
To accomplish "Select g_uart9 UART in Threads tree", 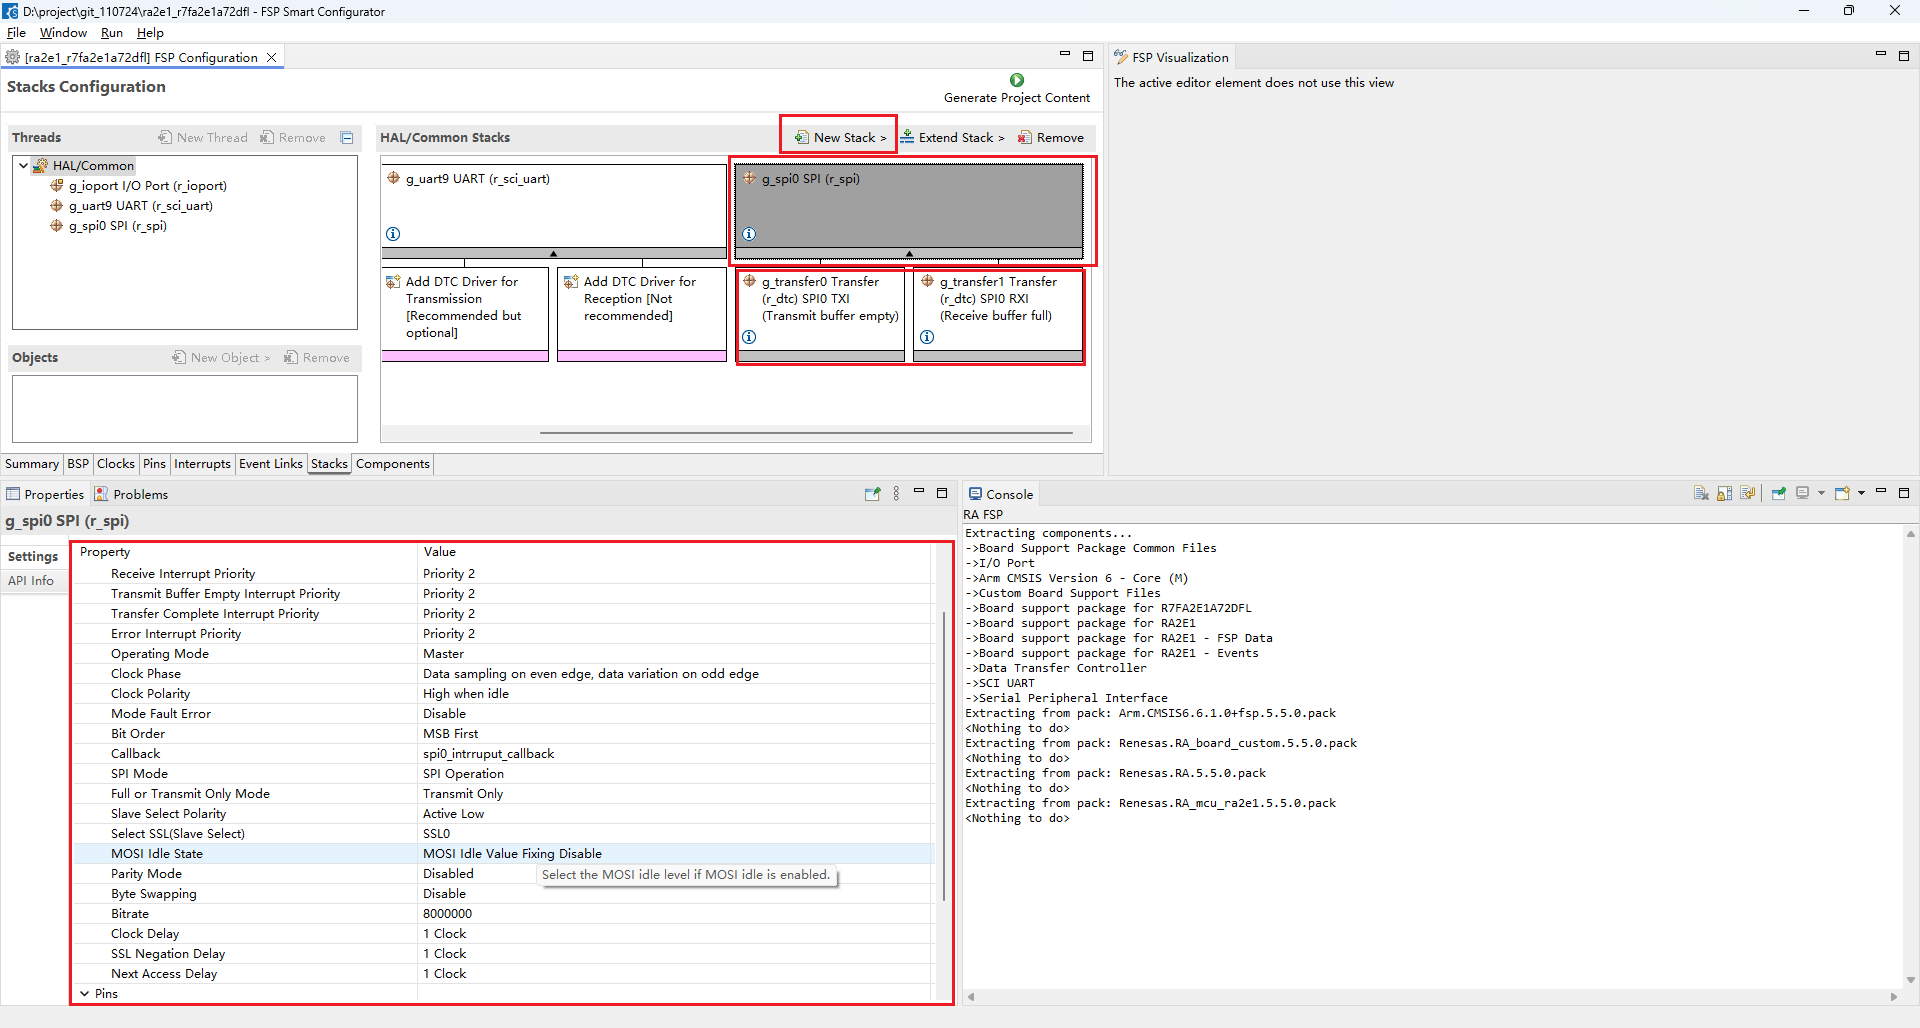I will (x=132, y=206).
